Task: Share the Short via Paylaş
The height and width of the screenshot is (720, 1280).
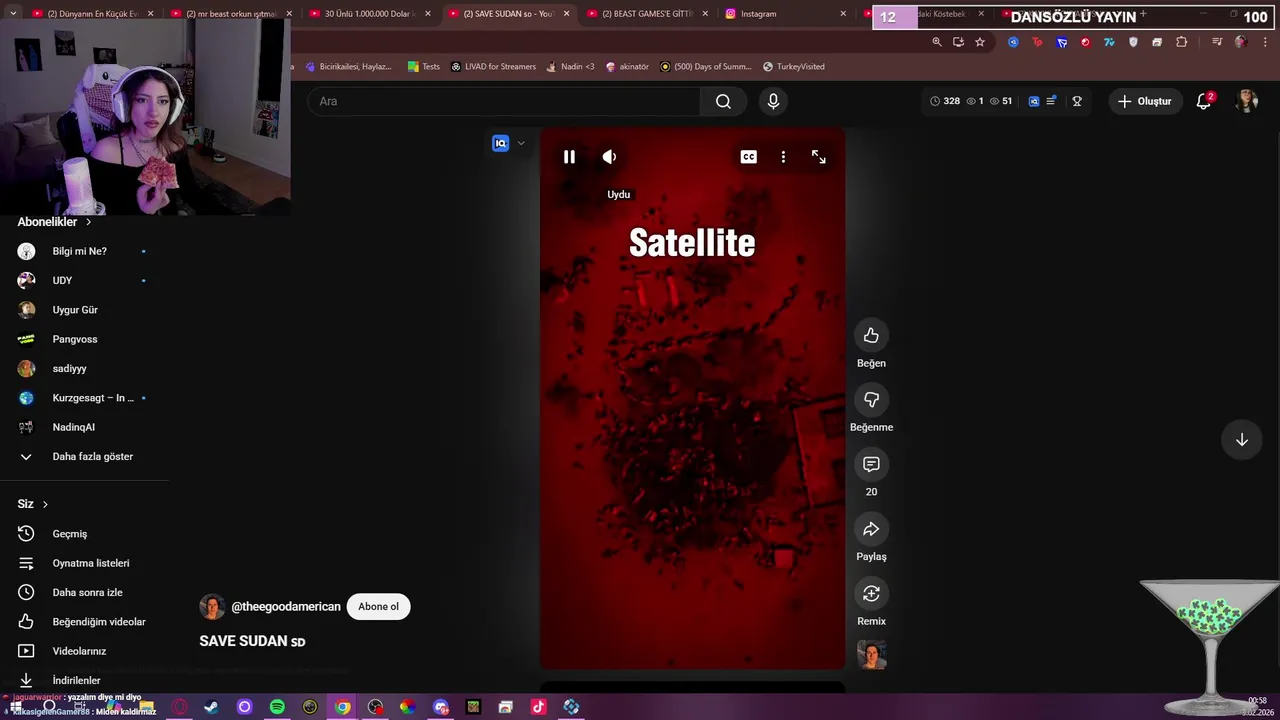Action: pos(871,529)
